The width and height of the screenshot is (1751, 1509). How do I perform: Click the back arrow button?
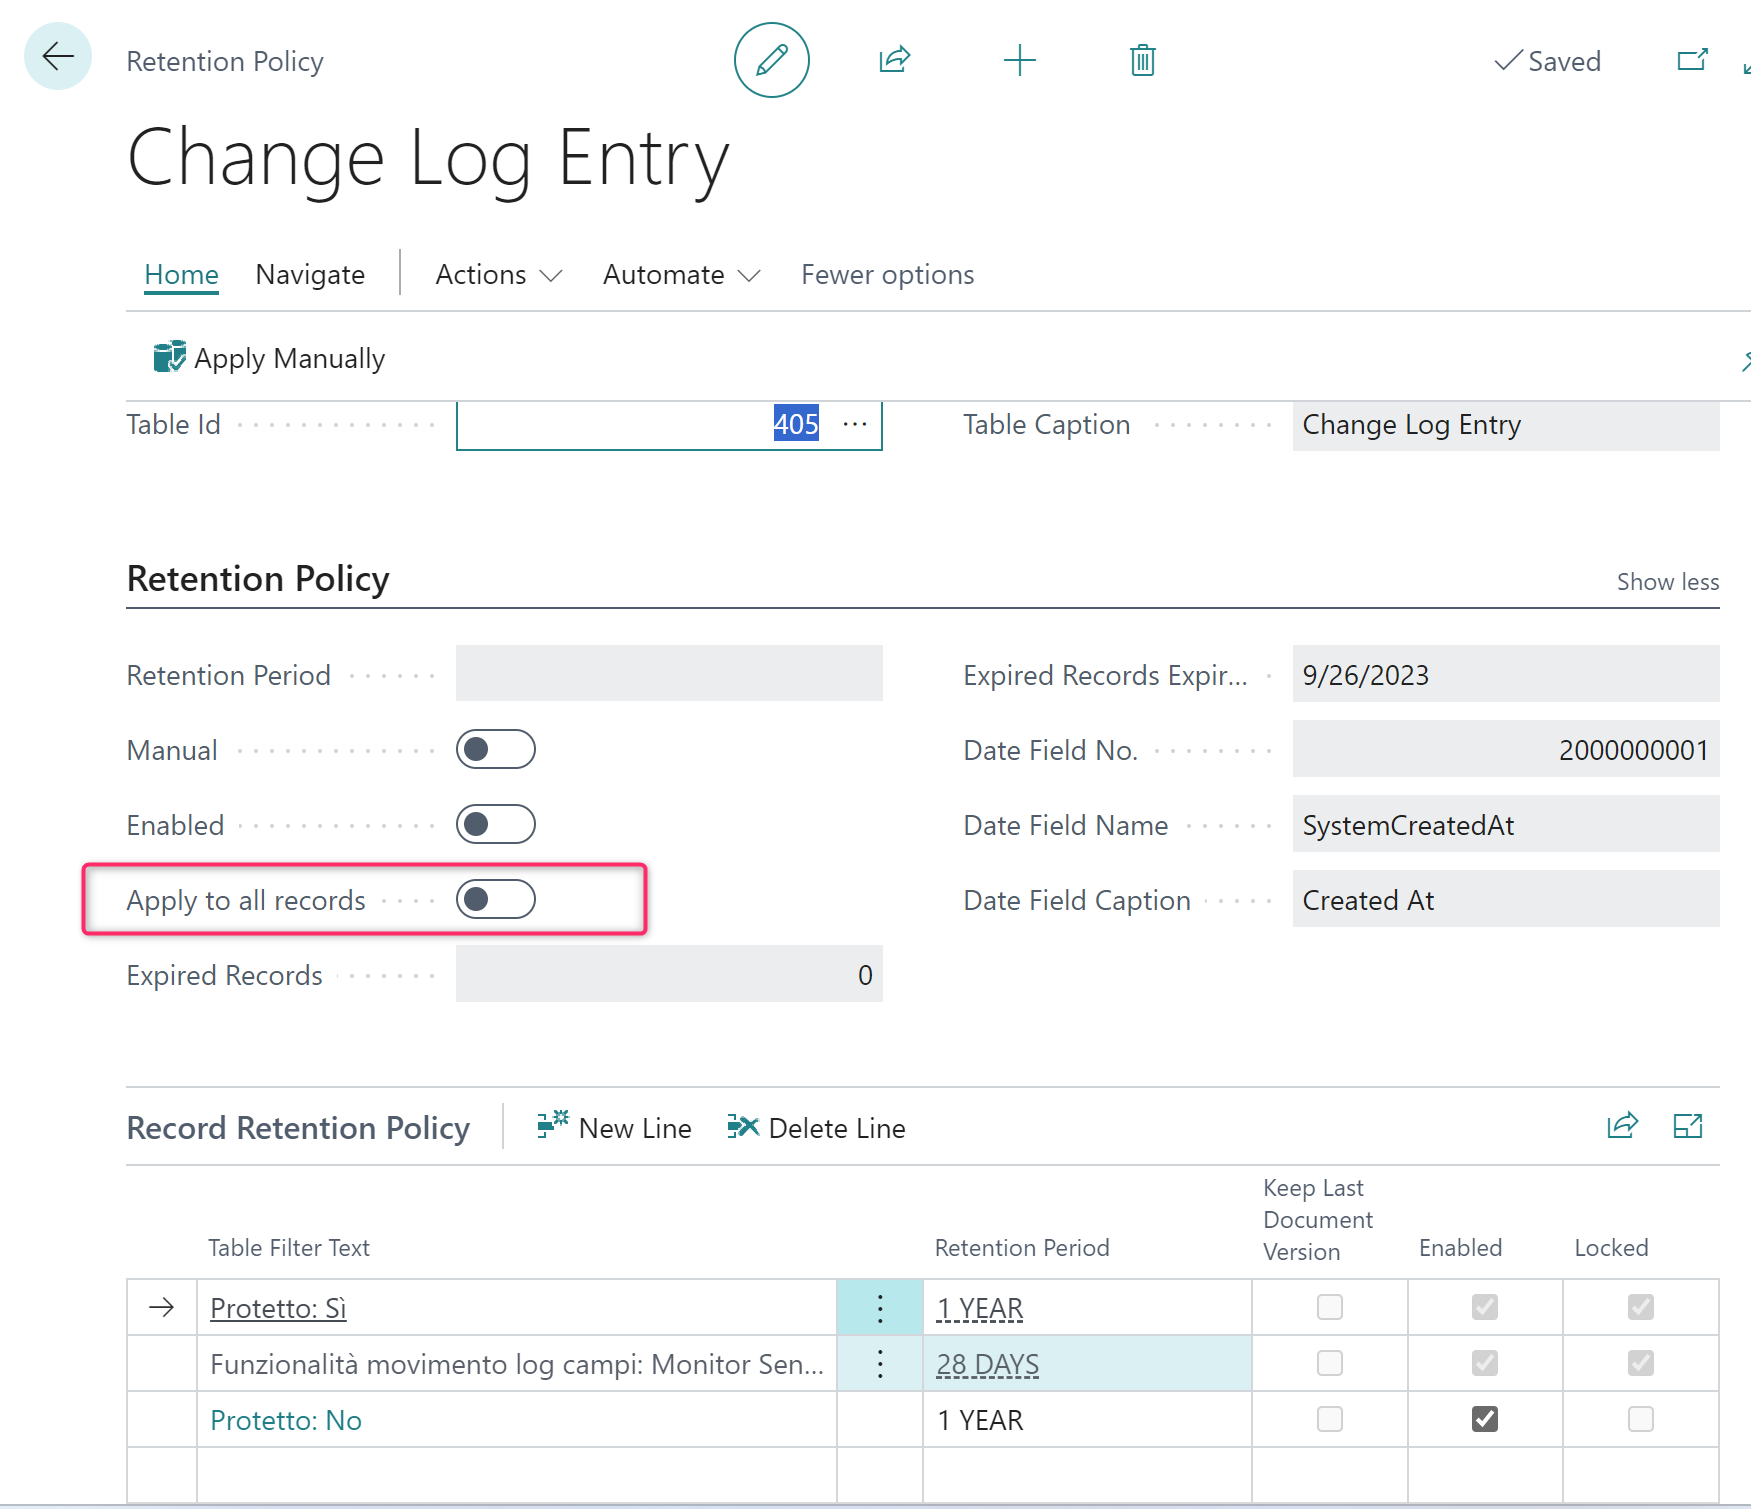click(x=58, y=57)
